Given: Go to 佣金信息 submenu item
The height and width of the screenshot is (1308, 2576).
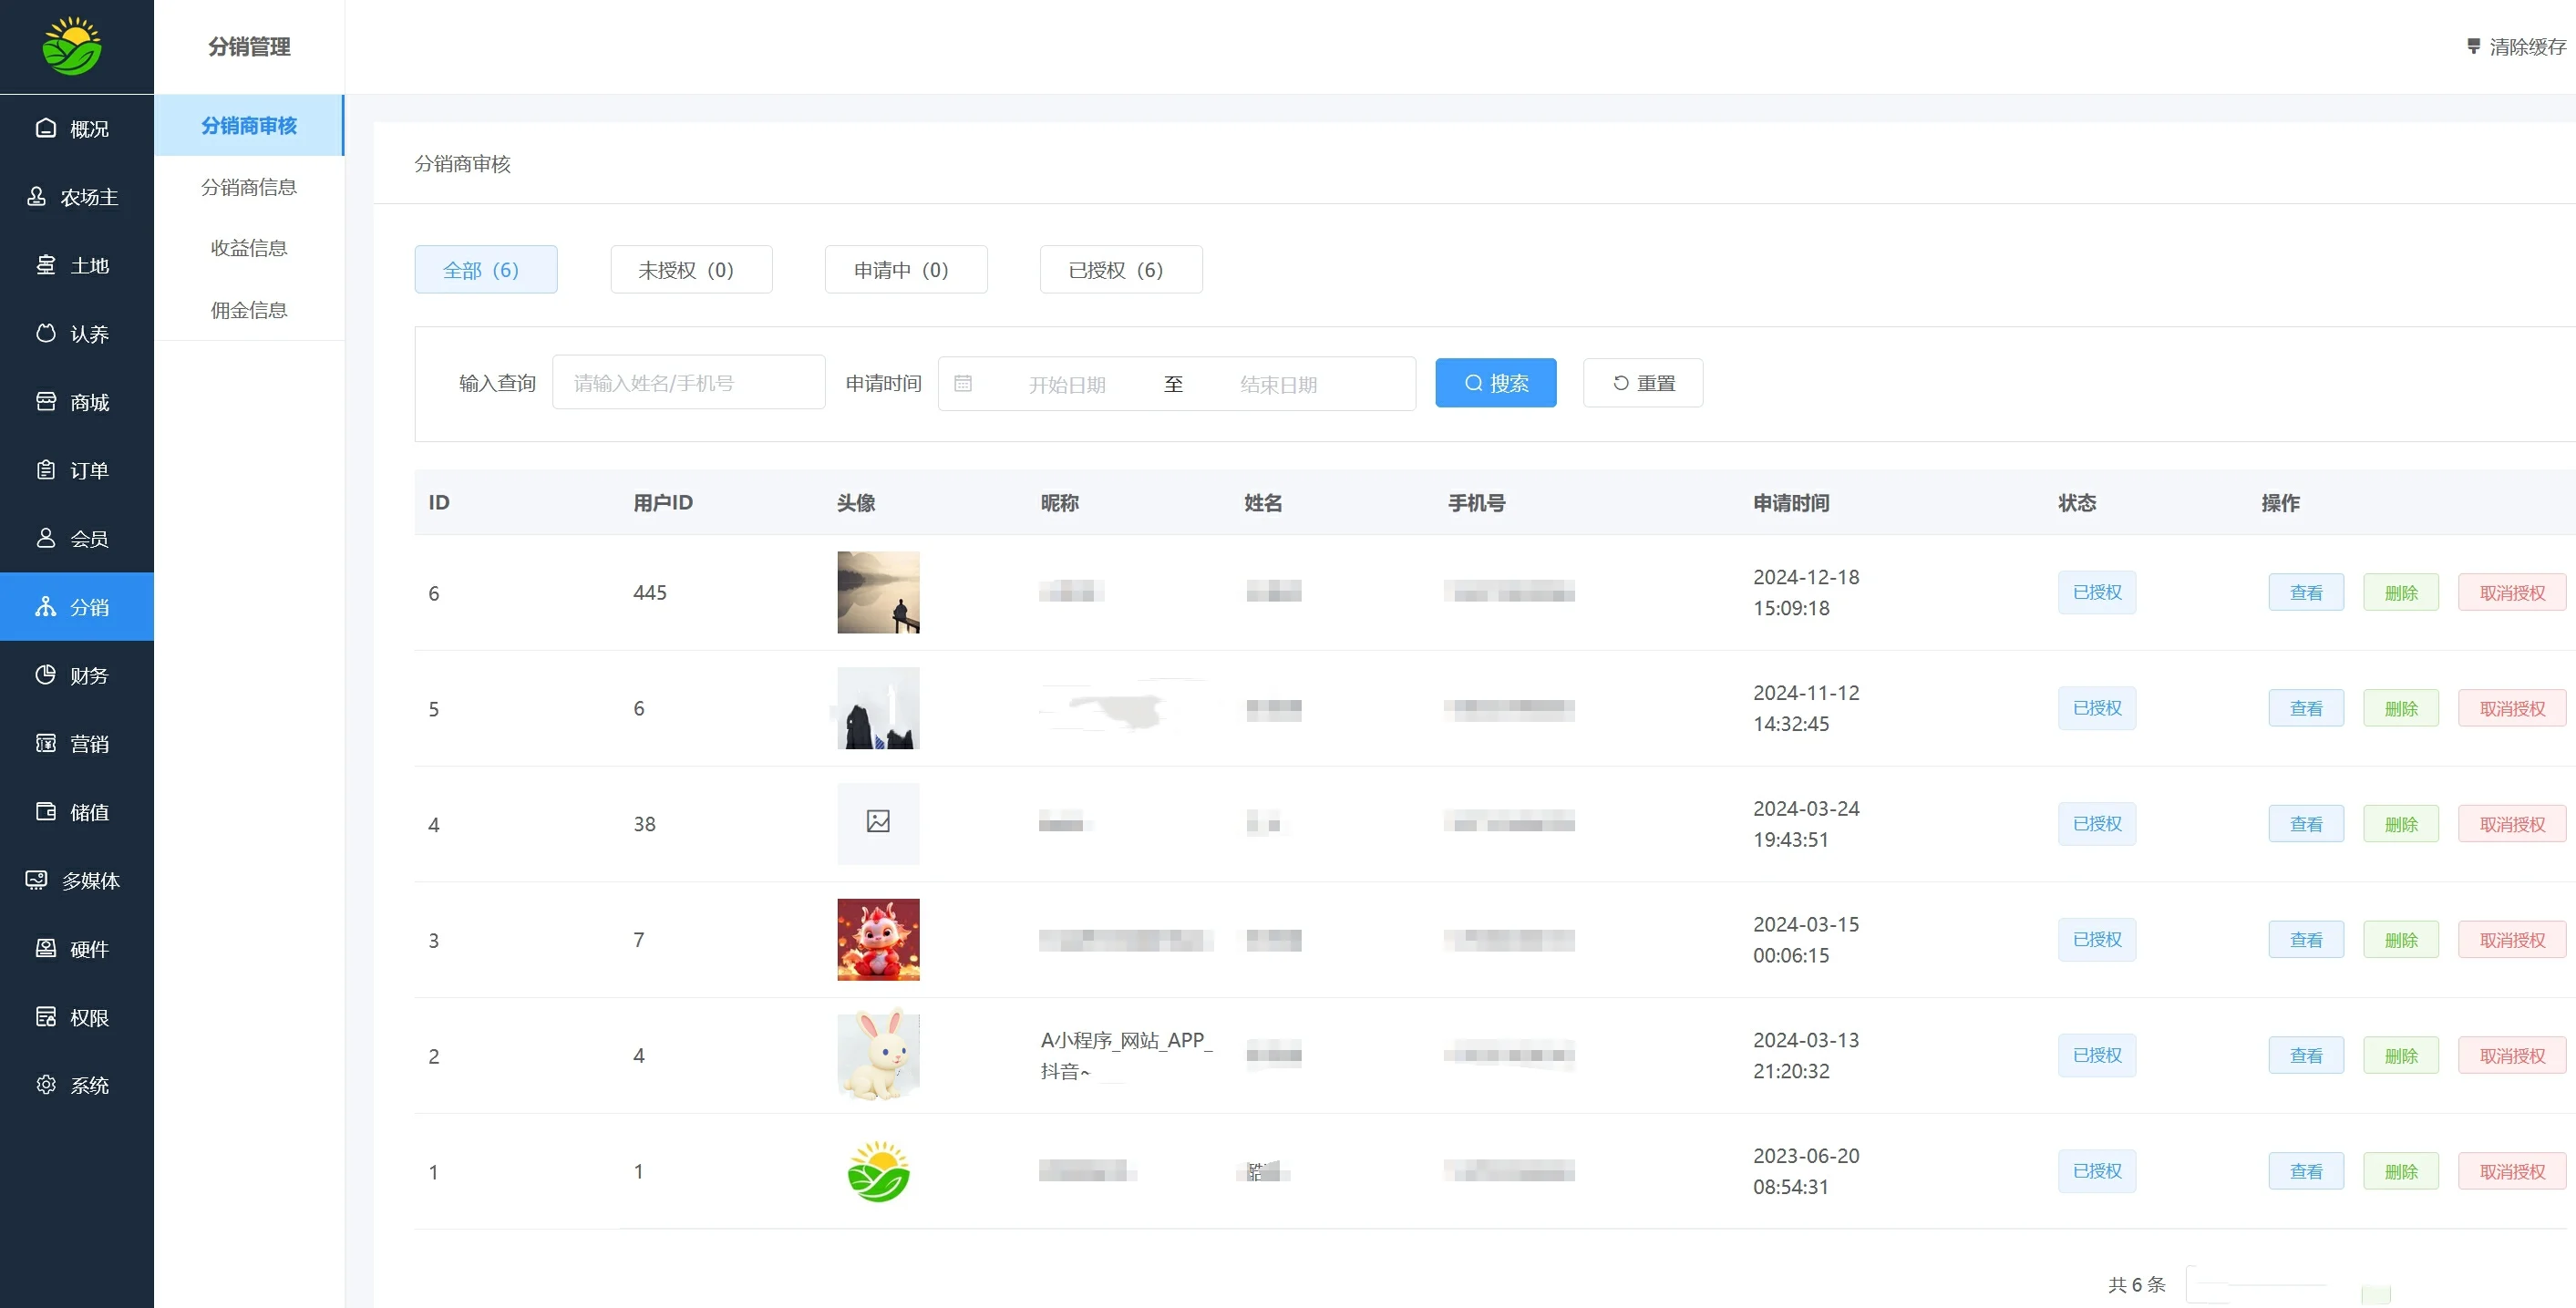Looking at the screenshot, I should 249,310.
